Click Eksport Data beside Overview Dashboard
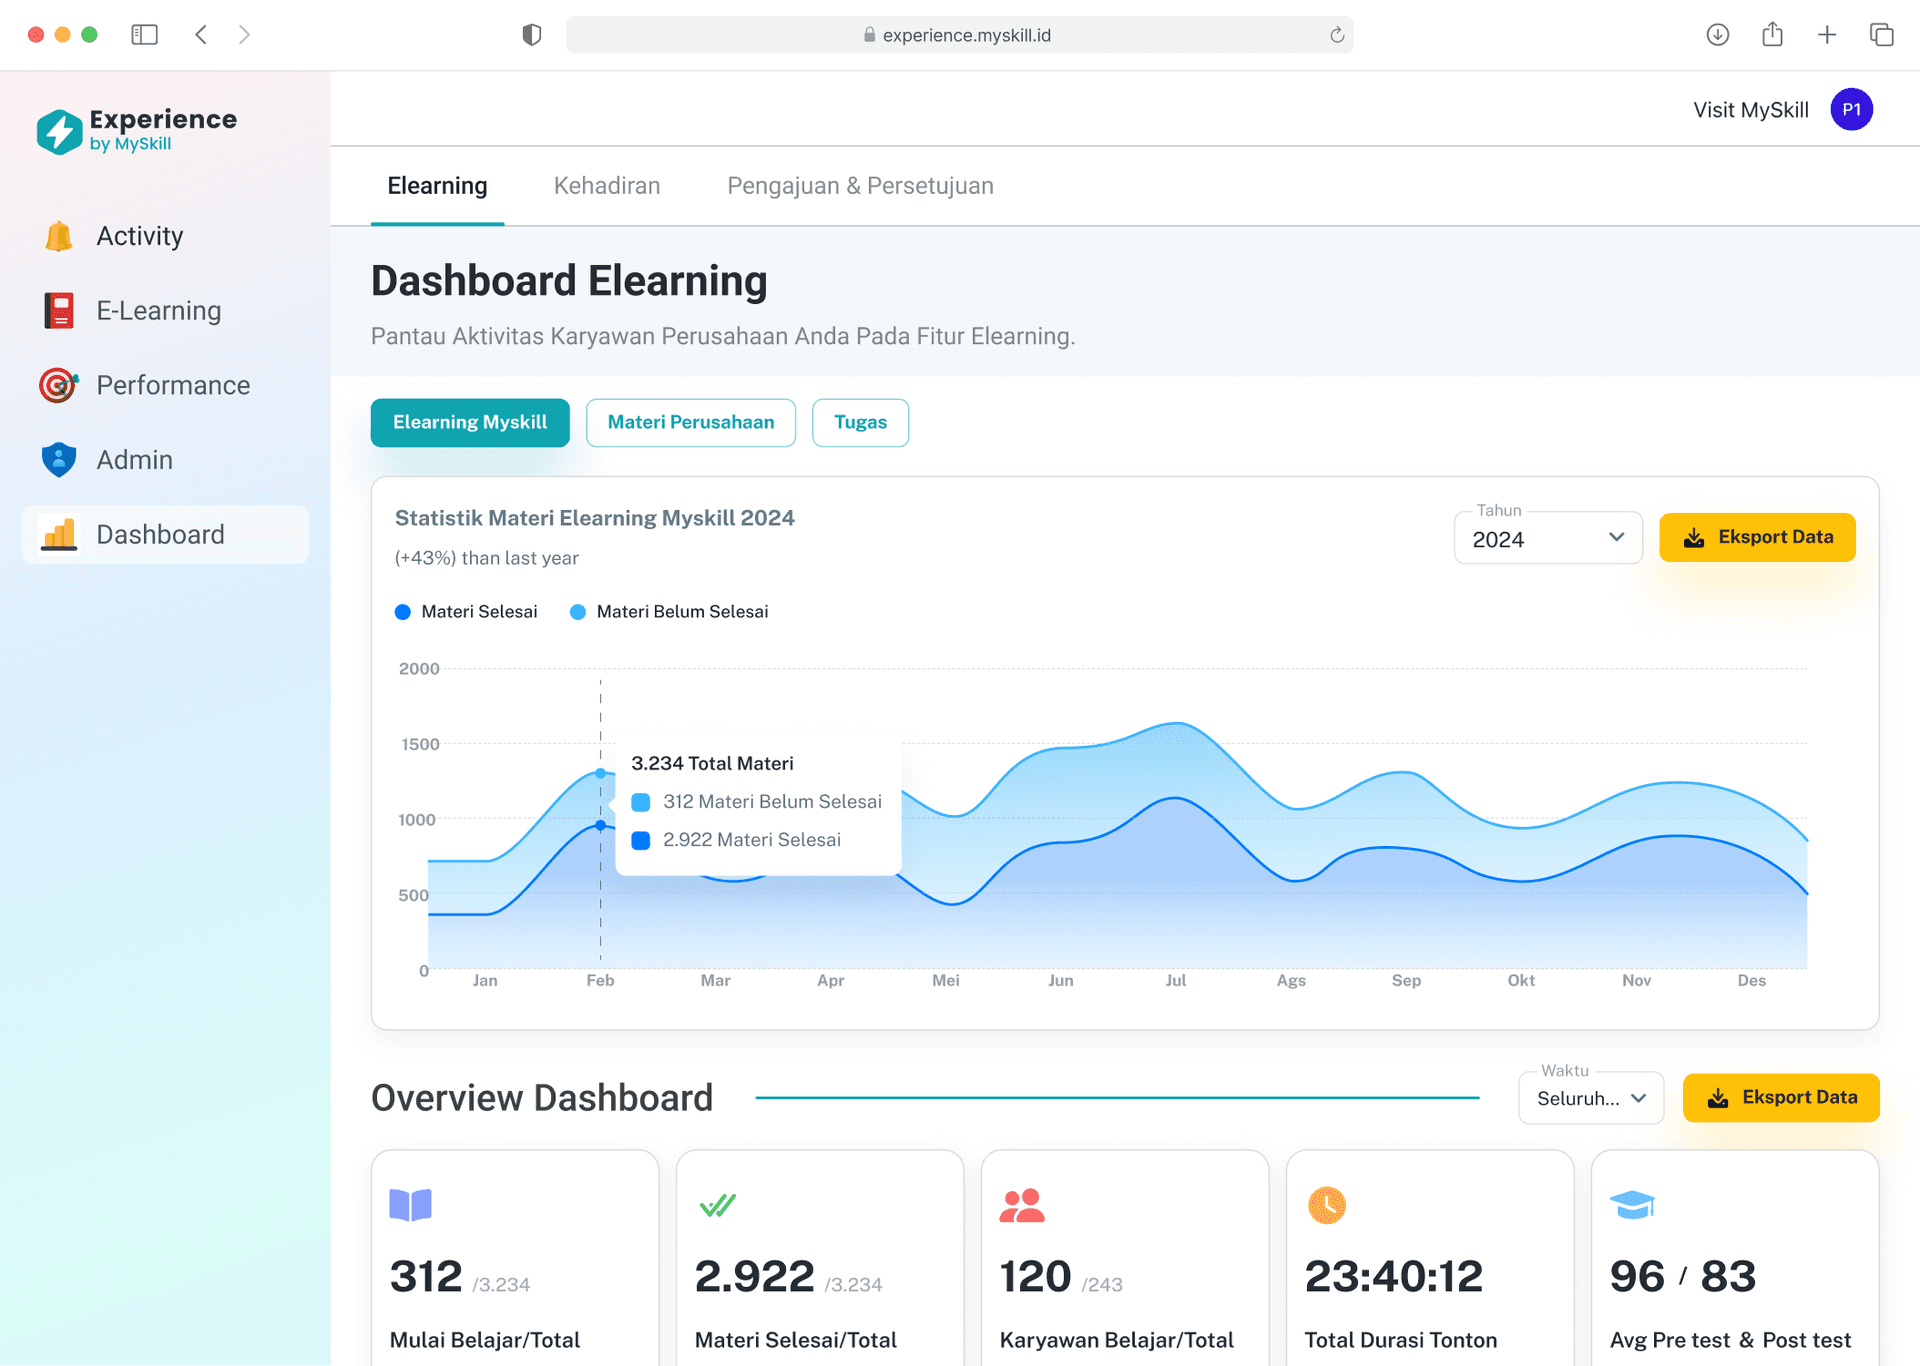The height and width of the screenshot is (1366, 1920). point(1781,1098)
